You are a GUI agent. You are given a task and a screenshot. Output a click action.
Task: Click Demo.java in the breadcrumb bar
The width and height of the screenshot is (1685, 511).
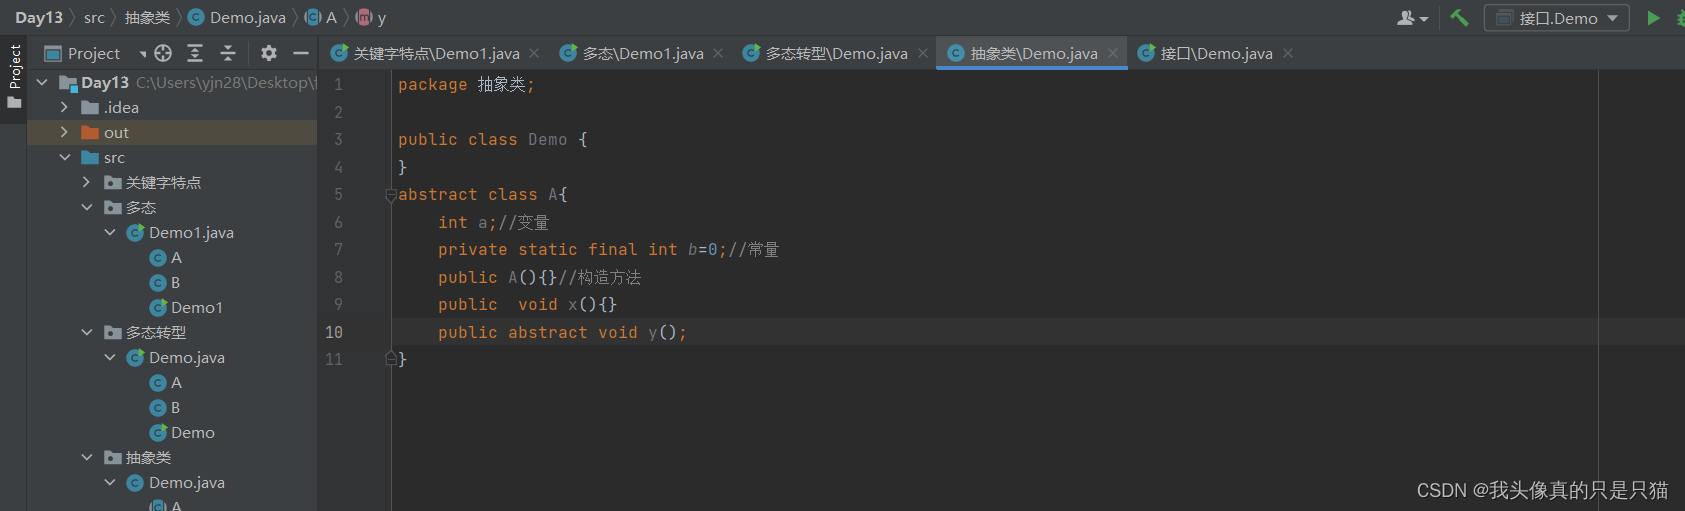[x=237, y=17]
